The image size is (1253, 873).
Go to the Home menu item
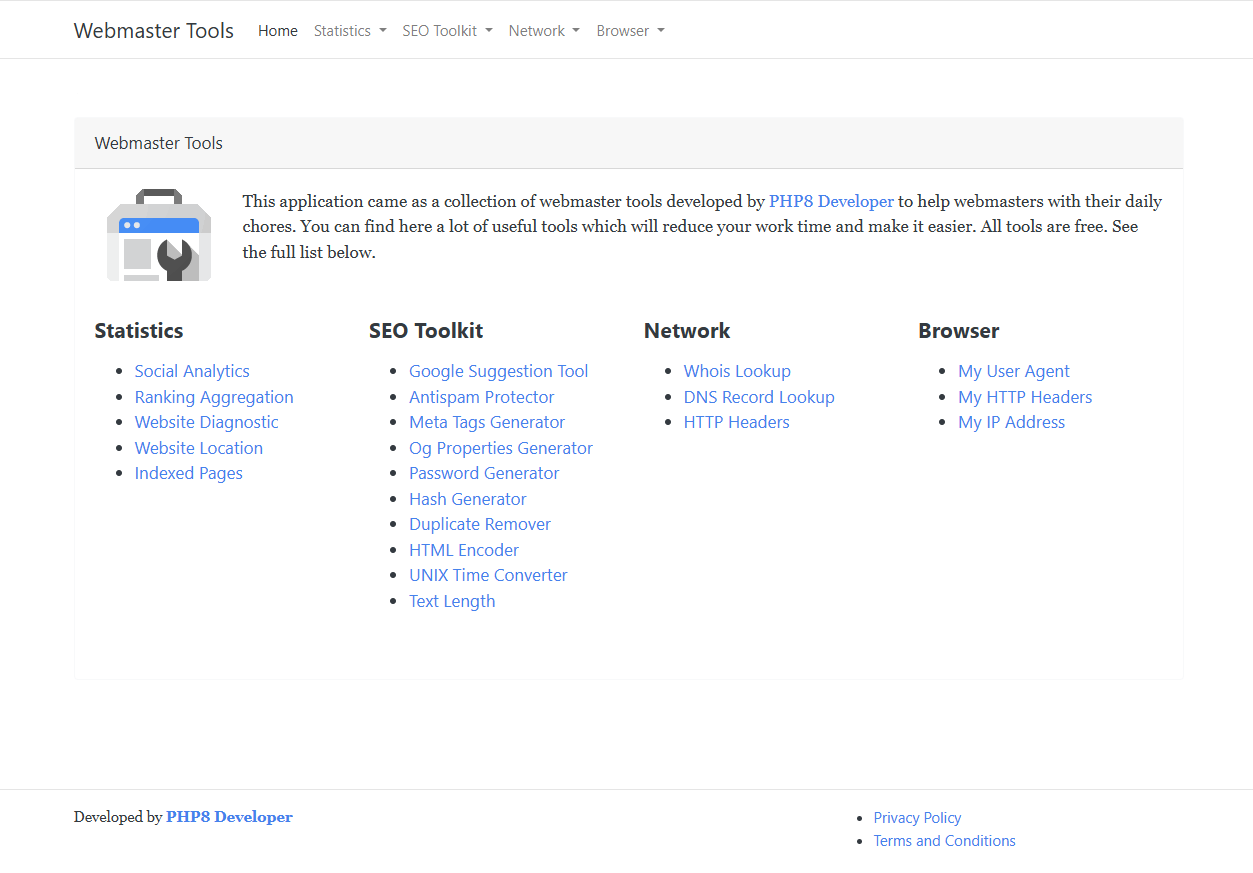277,31
